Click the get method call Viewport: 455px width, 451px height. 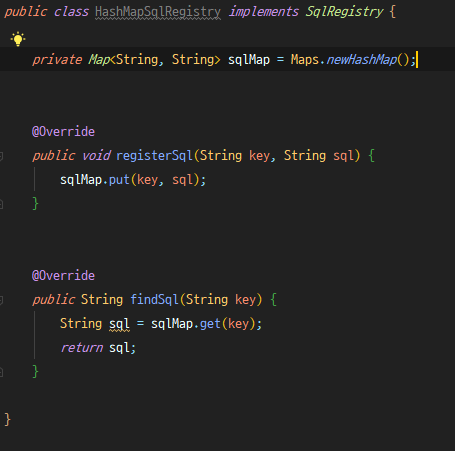[210, 324]
